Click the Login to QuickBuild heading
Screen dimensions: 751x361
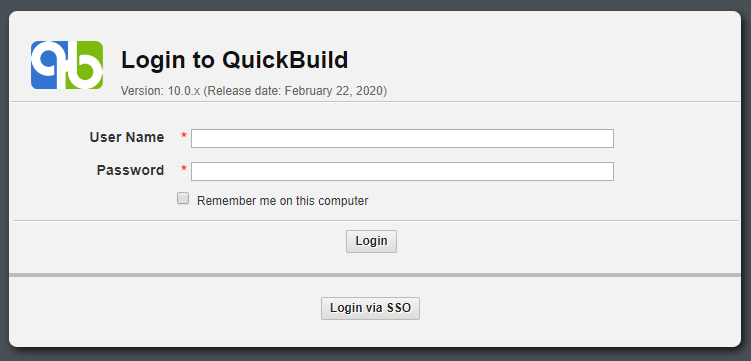pos(235,60)
